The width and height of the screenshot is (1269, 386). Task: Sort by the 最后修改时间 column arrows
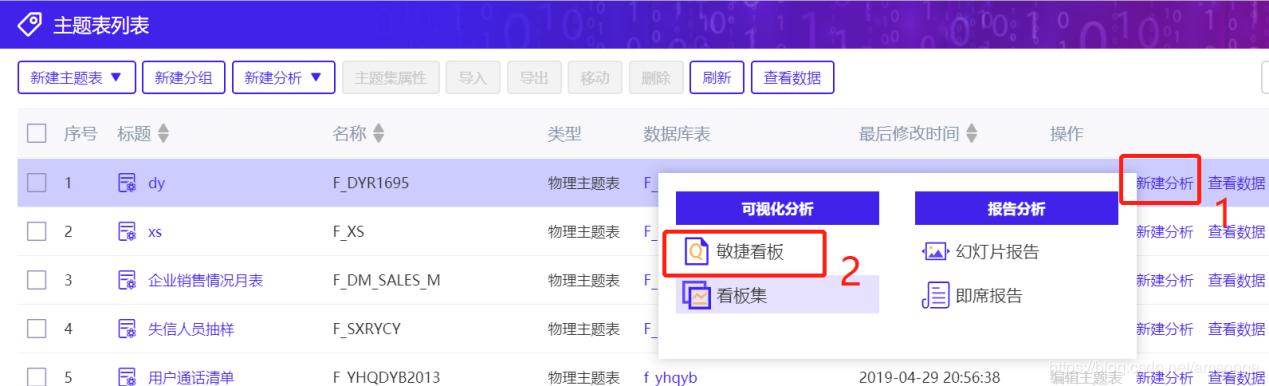971,134
